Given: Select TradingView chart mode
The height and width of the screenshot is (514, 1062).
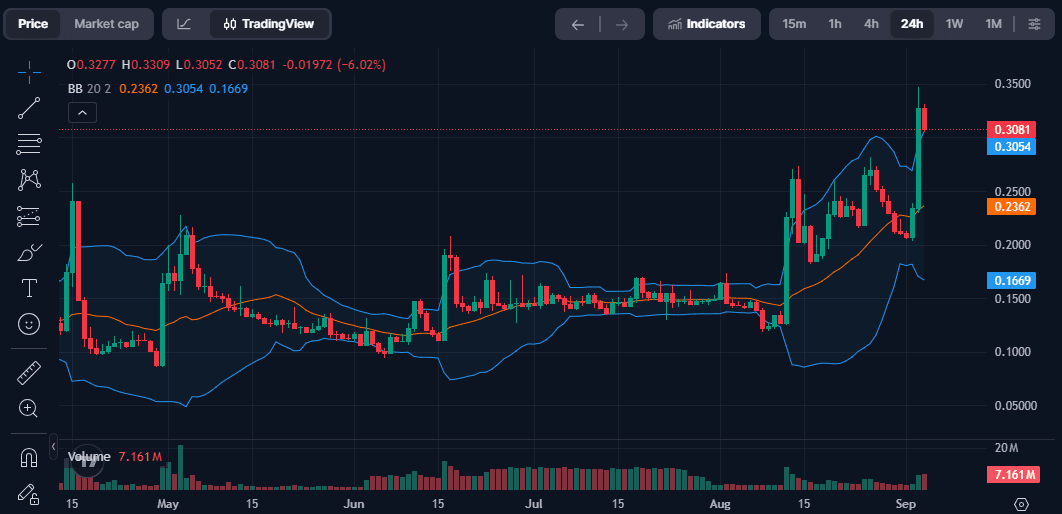Looking at the screenshot, I should tap(269, 24).
